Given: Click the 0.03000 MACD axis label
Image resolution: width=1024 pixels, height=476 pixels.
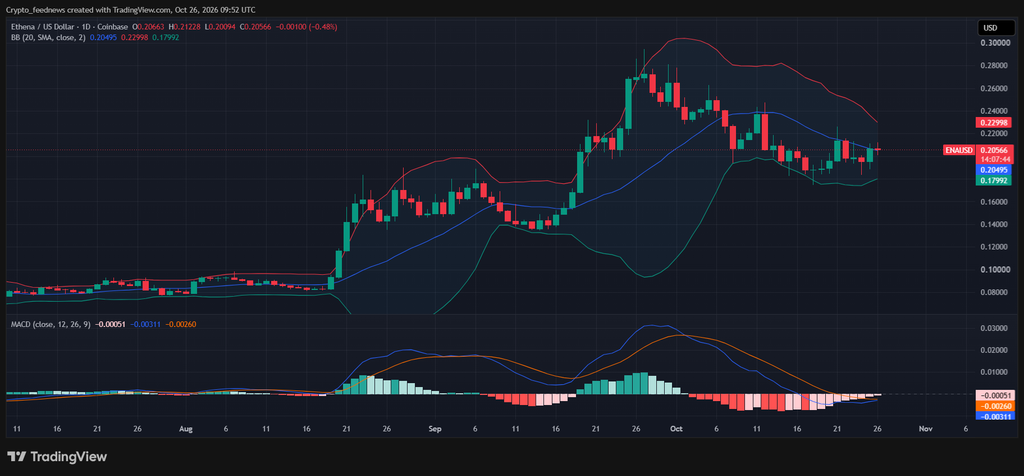Looking at the screenshot, I should pyautogui.click(x=996, y=328).
